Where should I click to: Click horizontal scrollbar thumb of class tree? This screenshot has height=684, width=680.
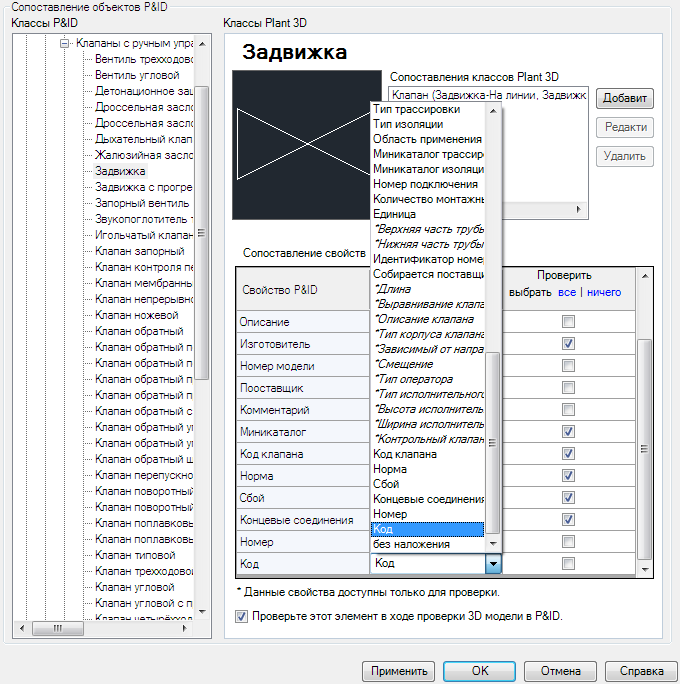pos(58,628)
